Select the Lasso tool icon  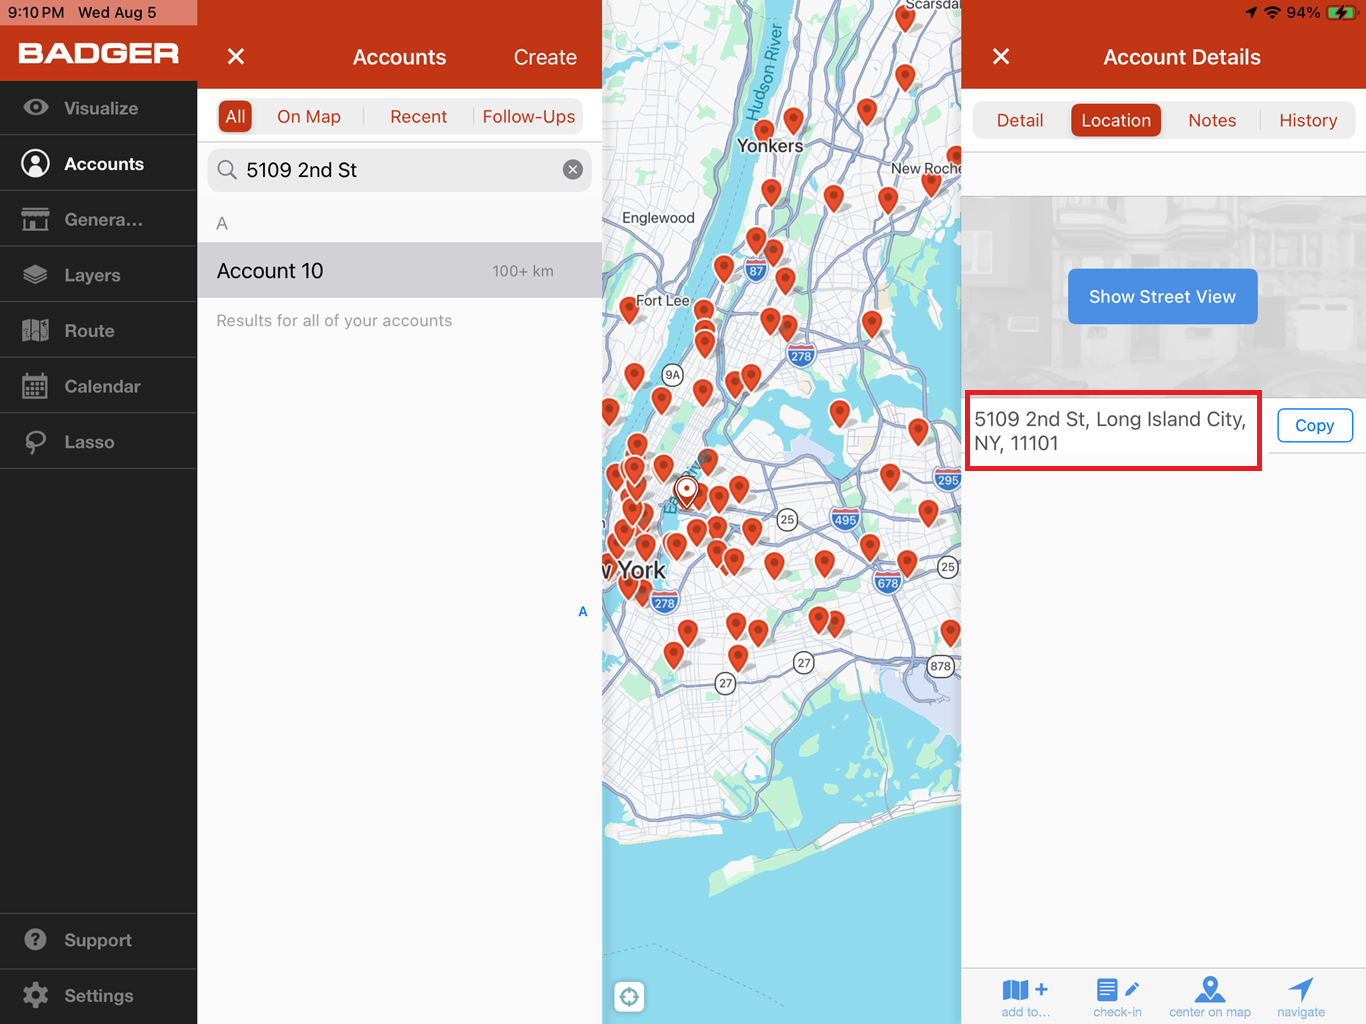[36, 442]
